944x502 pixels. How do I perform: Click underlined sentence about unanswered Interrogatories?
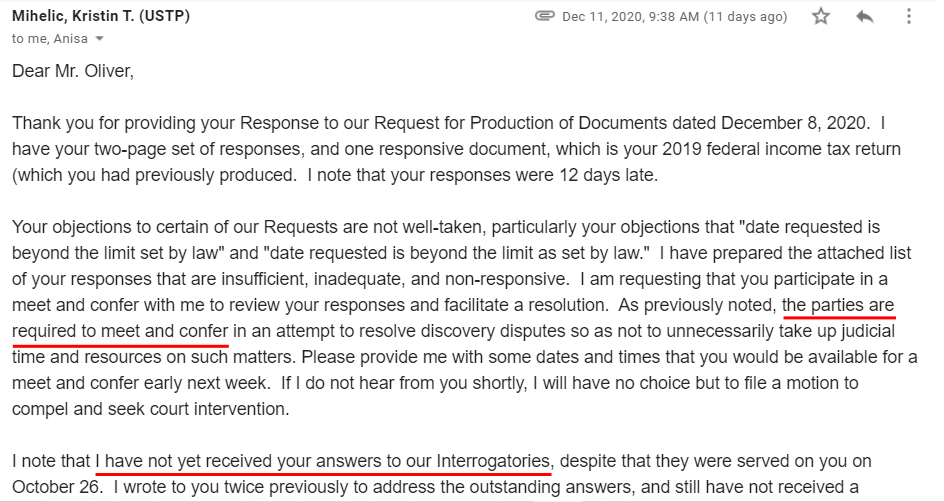[323, 461]
